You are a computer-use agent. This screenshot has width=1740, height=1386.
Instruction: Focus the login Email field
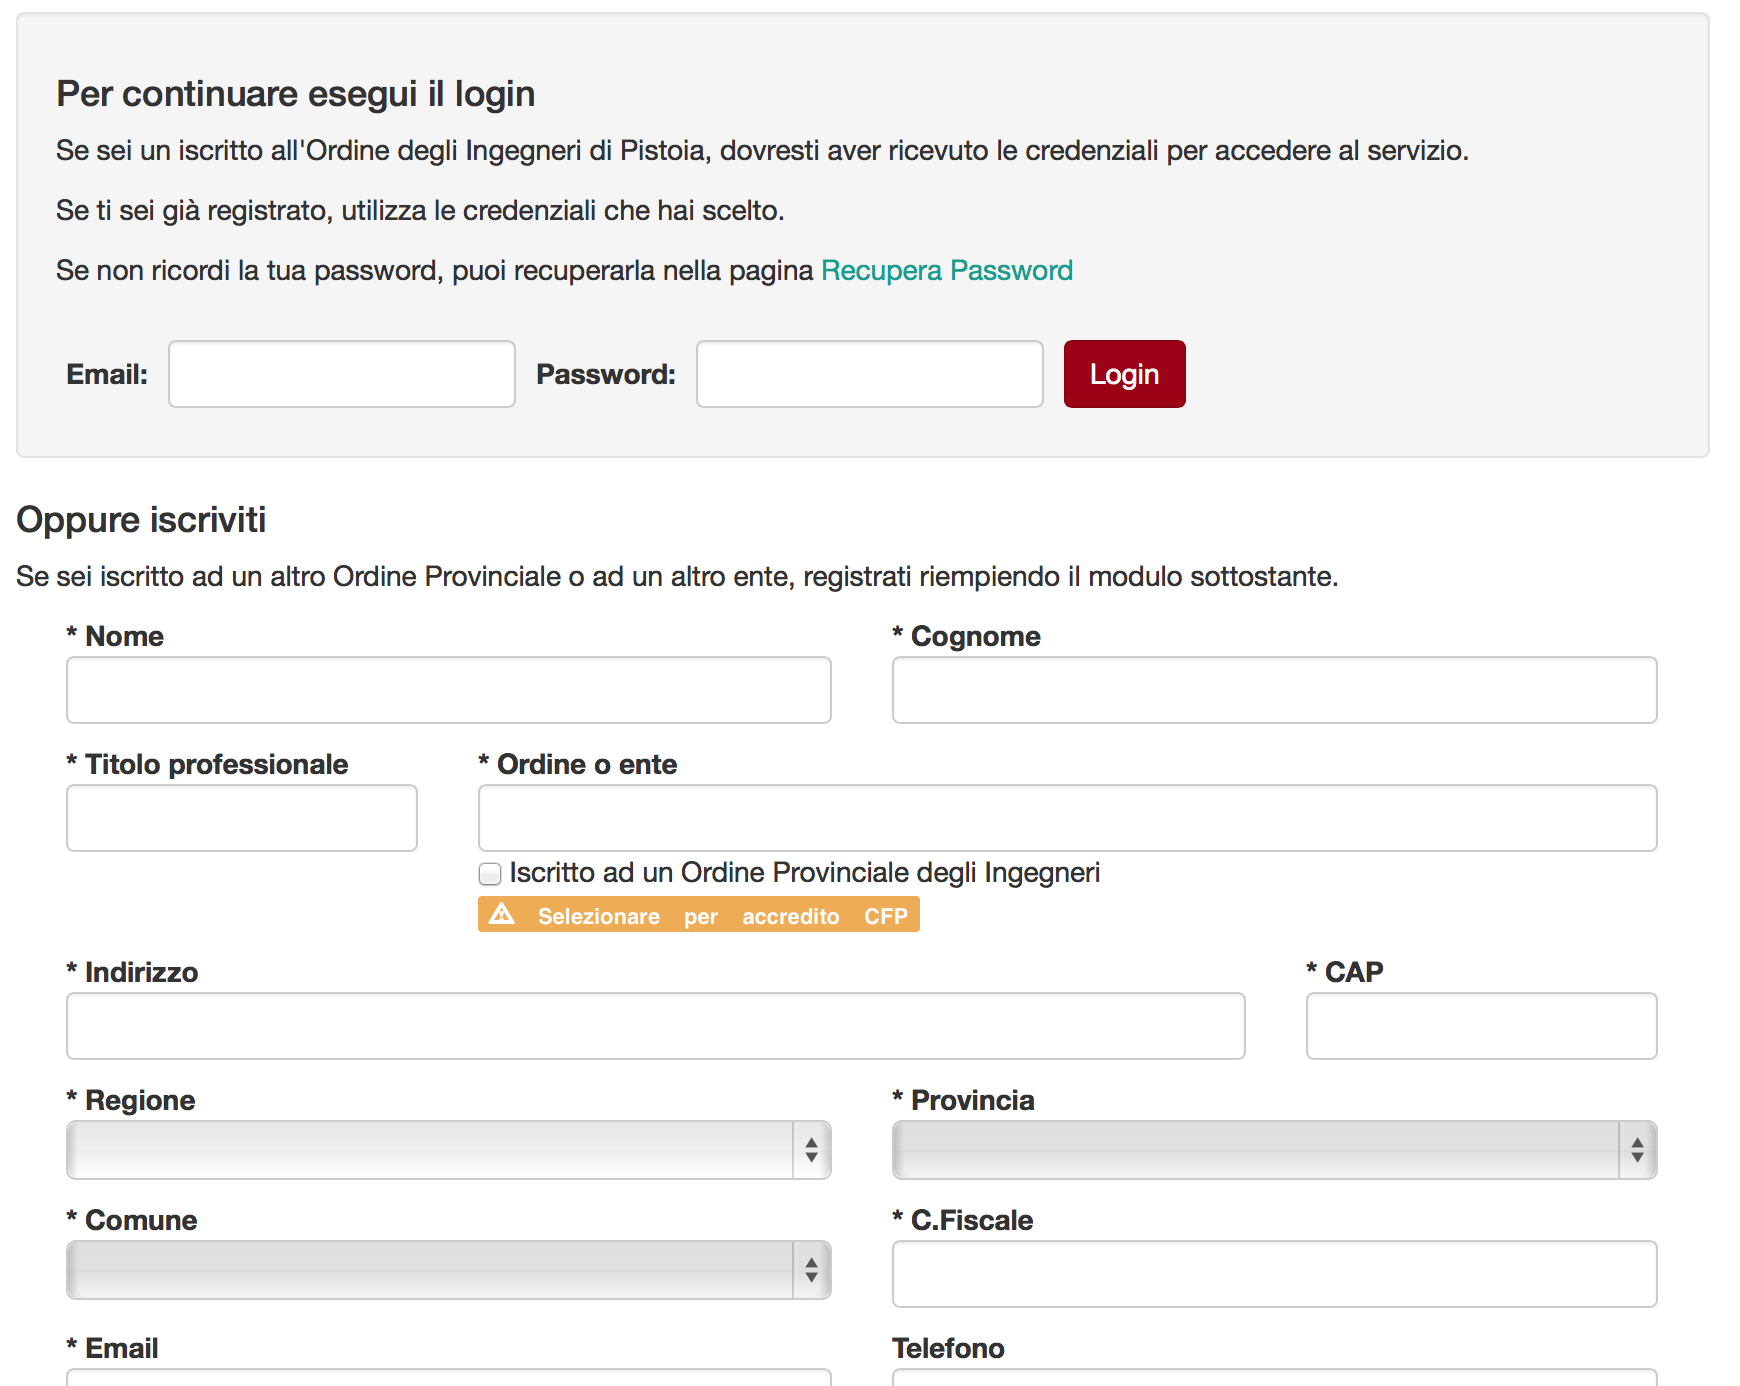tap(342, 374)
